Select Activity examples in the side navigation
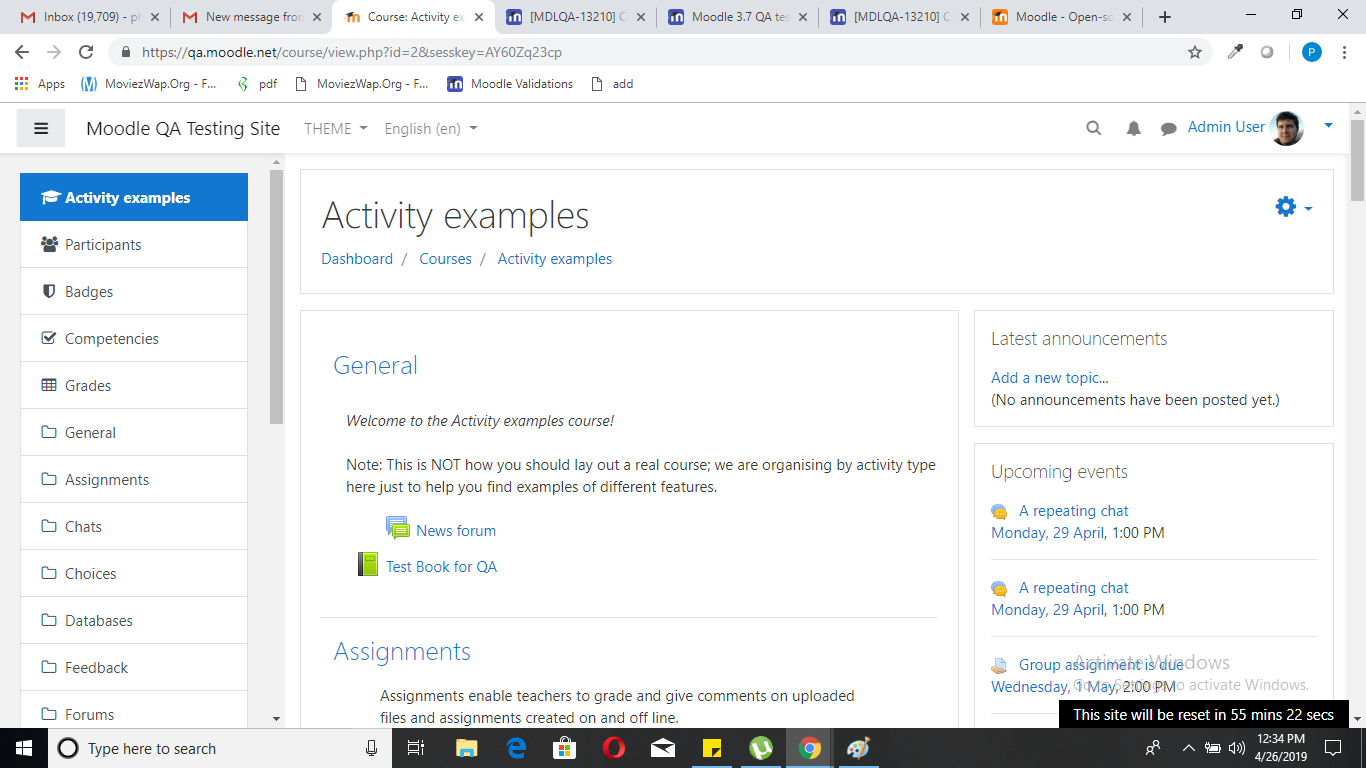This screenshot has width=1366, height=768. (x=134, y=197)
